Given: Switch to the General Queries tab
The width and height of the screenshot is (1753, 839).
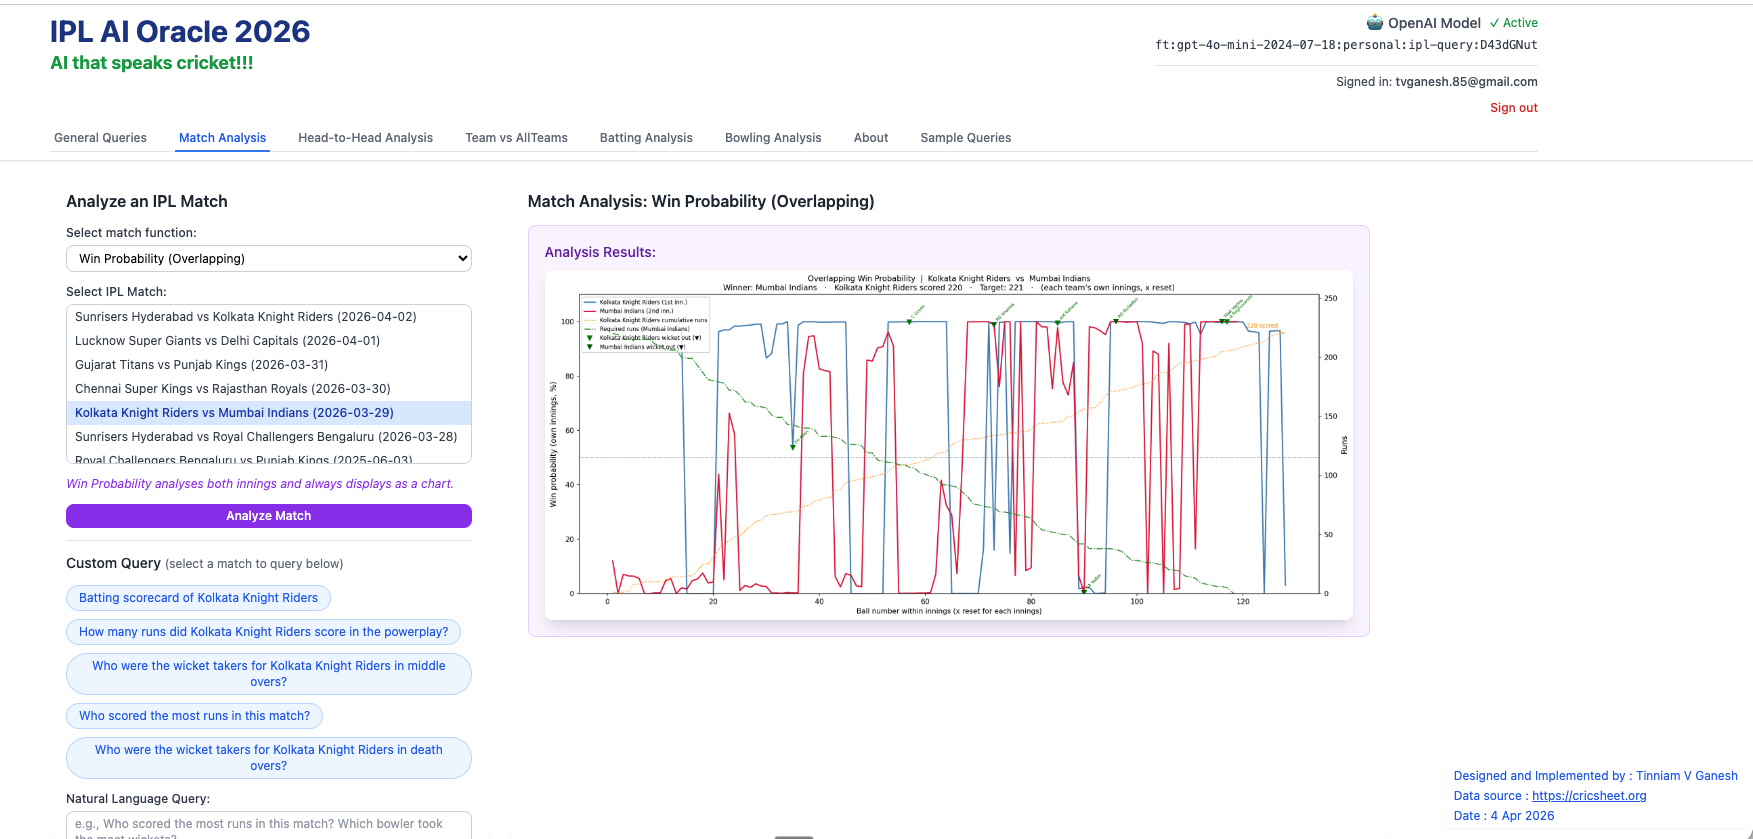Looking at the screenshot, I should pyautogui.click(x=100, y=138).
